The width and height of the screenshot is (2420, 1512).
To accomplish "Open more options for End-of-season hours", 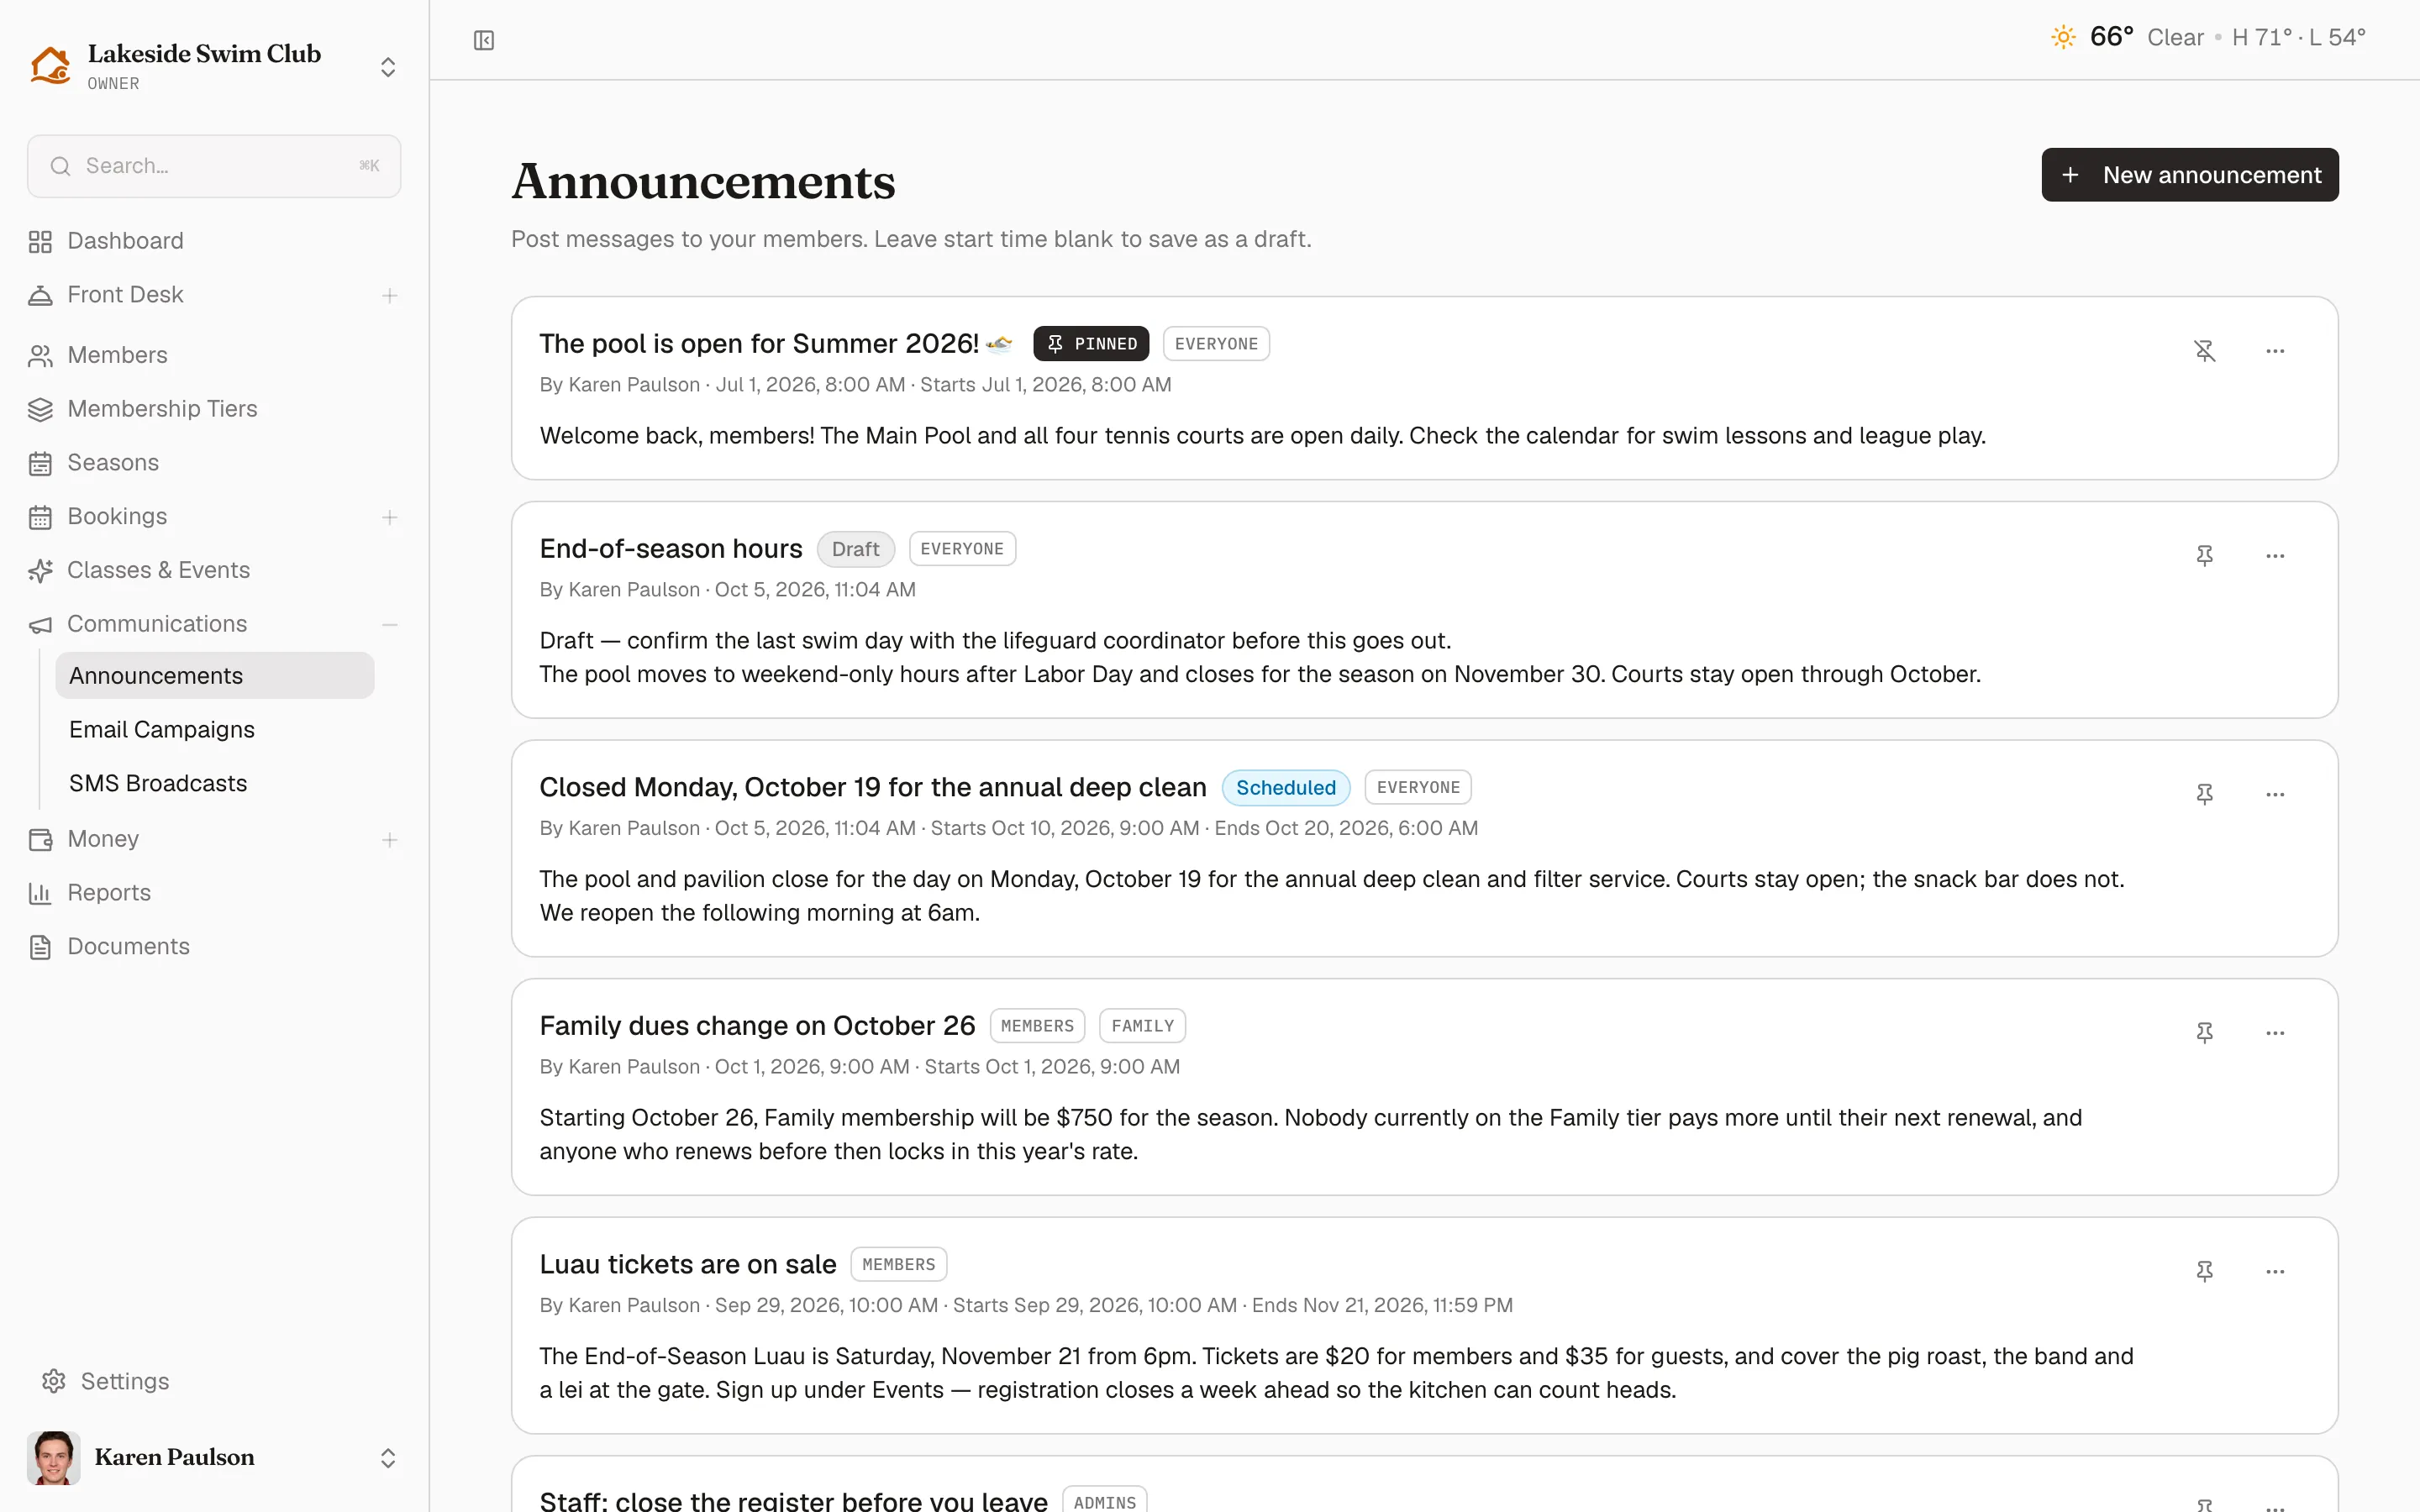I will click(x=2275, y=556).
